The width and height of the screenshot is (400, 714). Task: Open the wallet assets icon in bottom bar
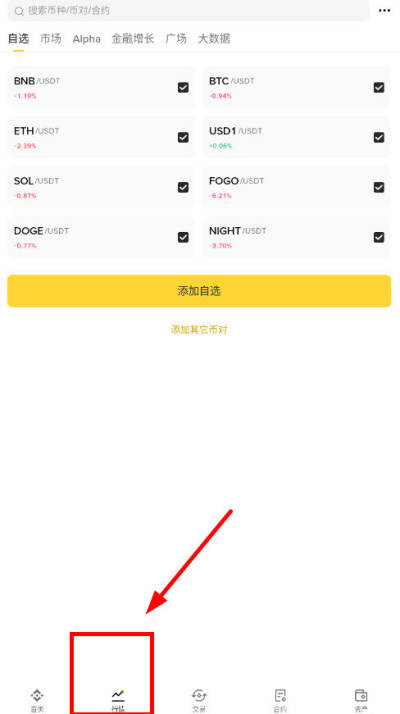(x=361, y=695)
